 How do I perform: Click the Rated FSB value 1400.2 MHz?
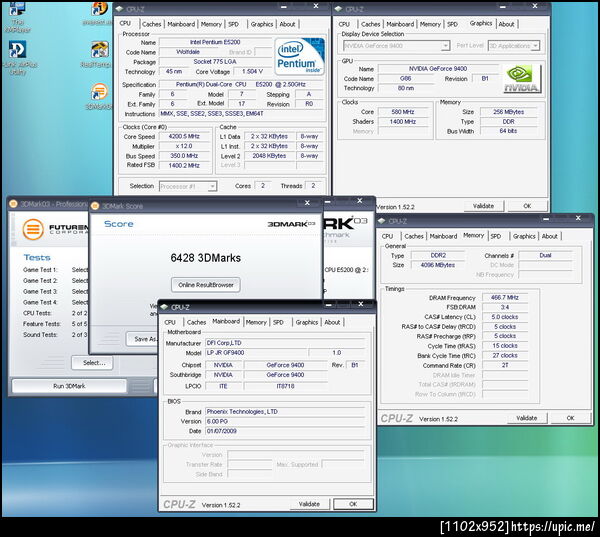(x=184, y=165)
